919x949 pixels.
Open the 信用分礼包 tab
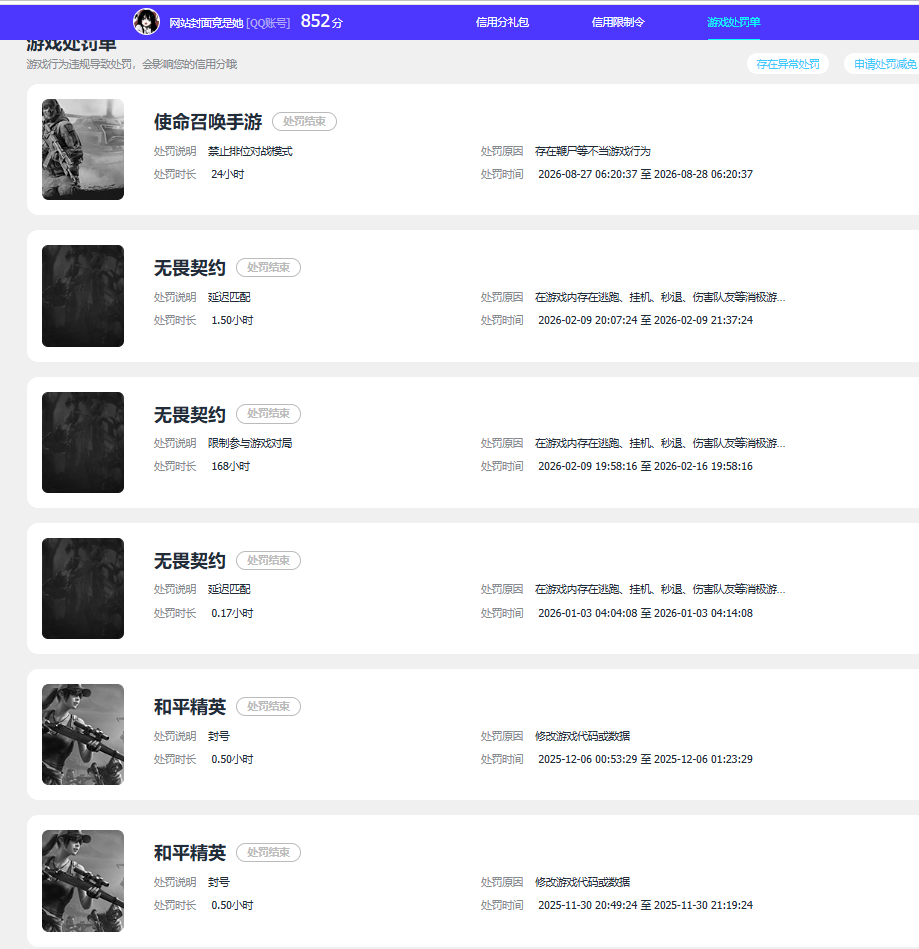(x=502, y=22)
